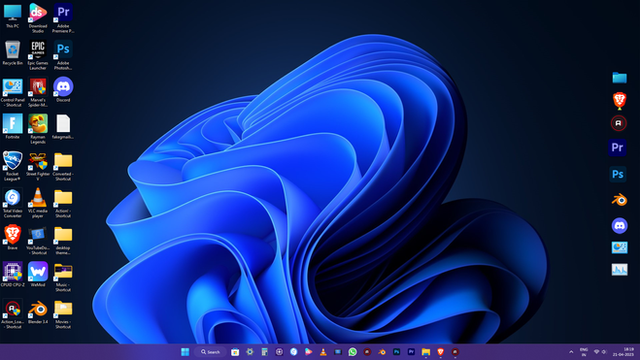640x360 pixels.
Task: Select the fakegmails blank file icon
Action: click(x=63, y=127)
